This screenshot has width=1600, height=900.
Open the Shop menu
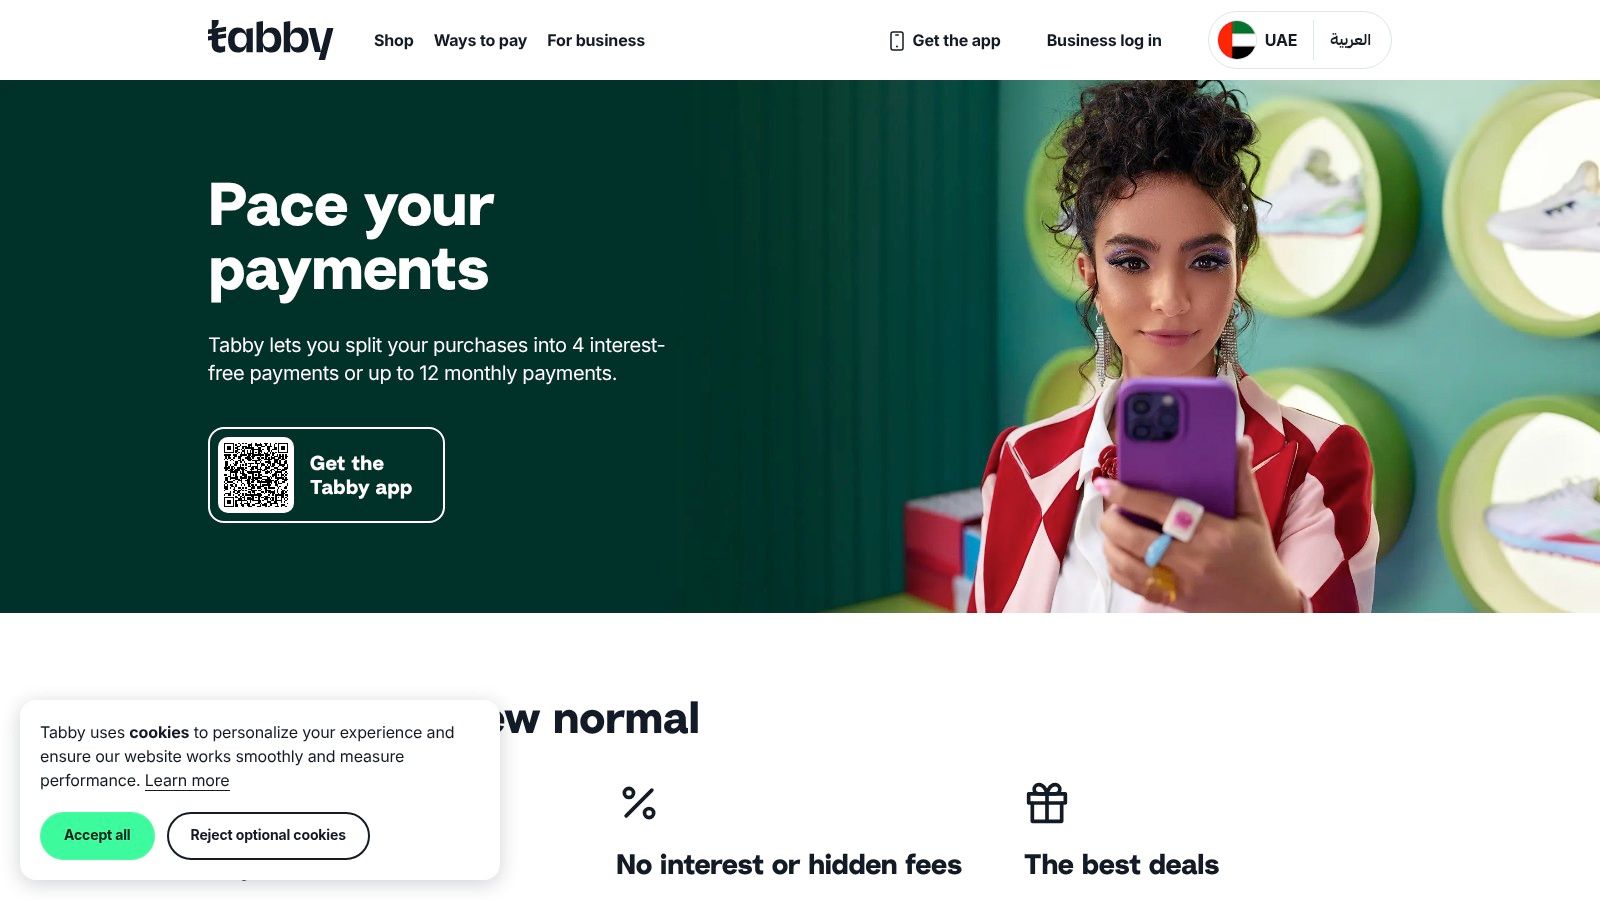point(393,40)
